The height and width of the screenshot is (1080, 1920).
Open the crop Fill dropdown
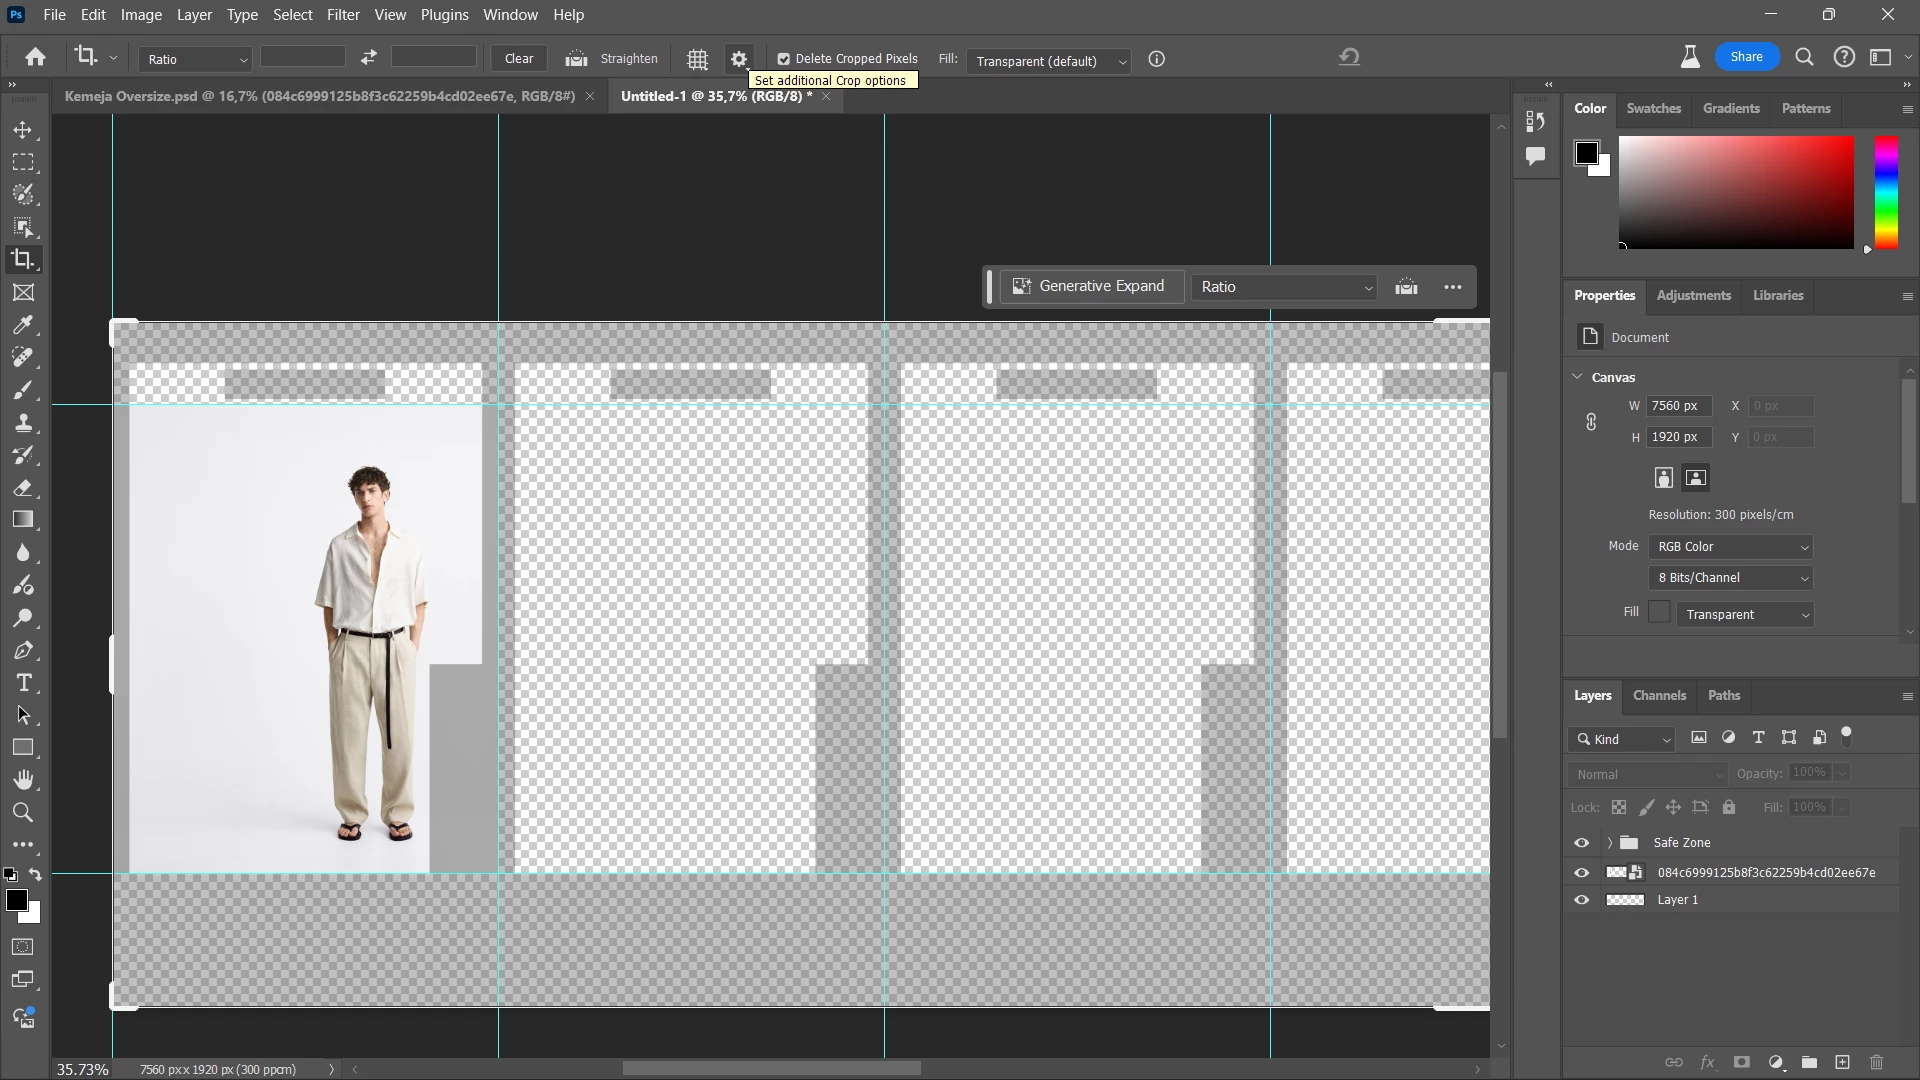point(1049,61)
